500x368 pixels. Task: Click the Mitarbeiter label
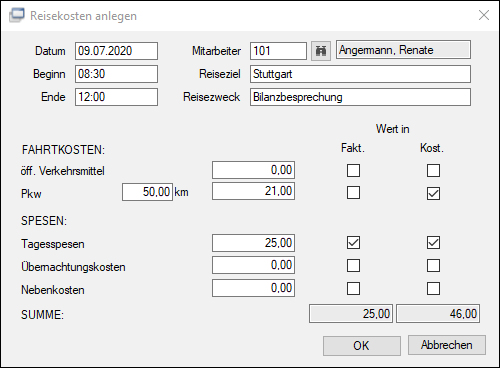coord(216,51)
